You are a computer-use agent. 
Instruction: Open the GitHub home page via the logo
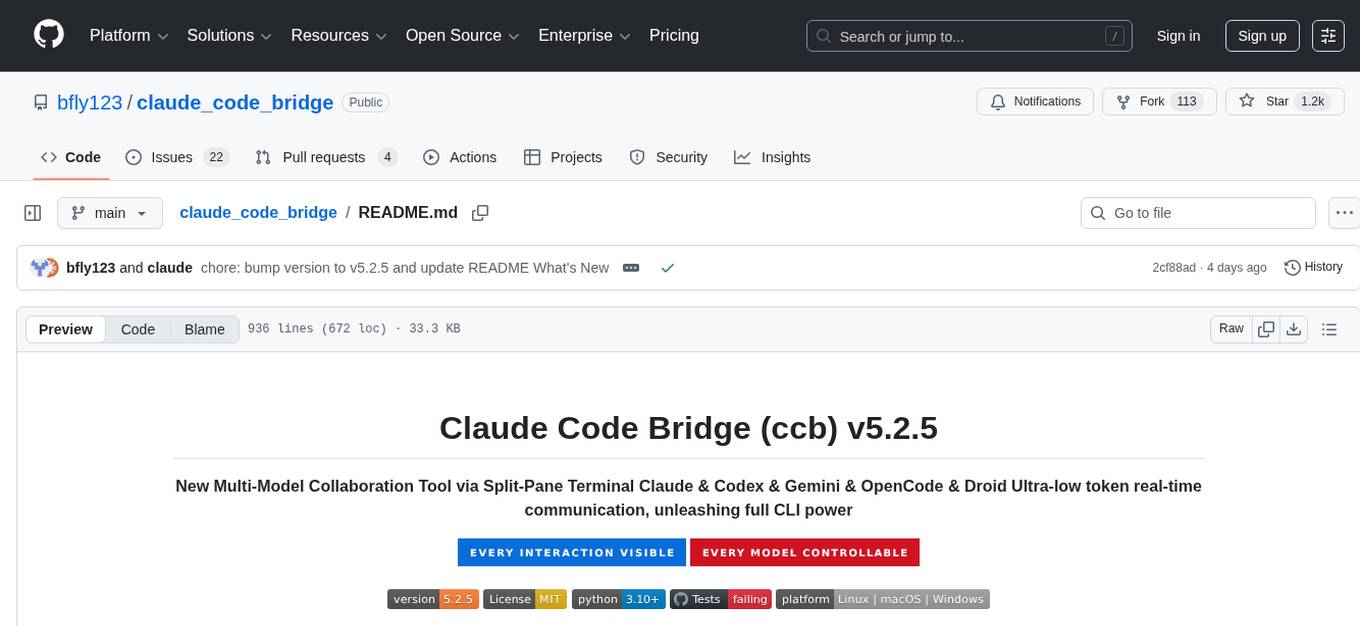tap(48, 34)
